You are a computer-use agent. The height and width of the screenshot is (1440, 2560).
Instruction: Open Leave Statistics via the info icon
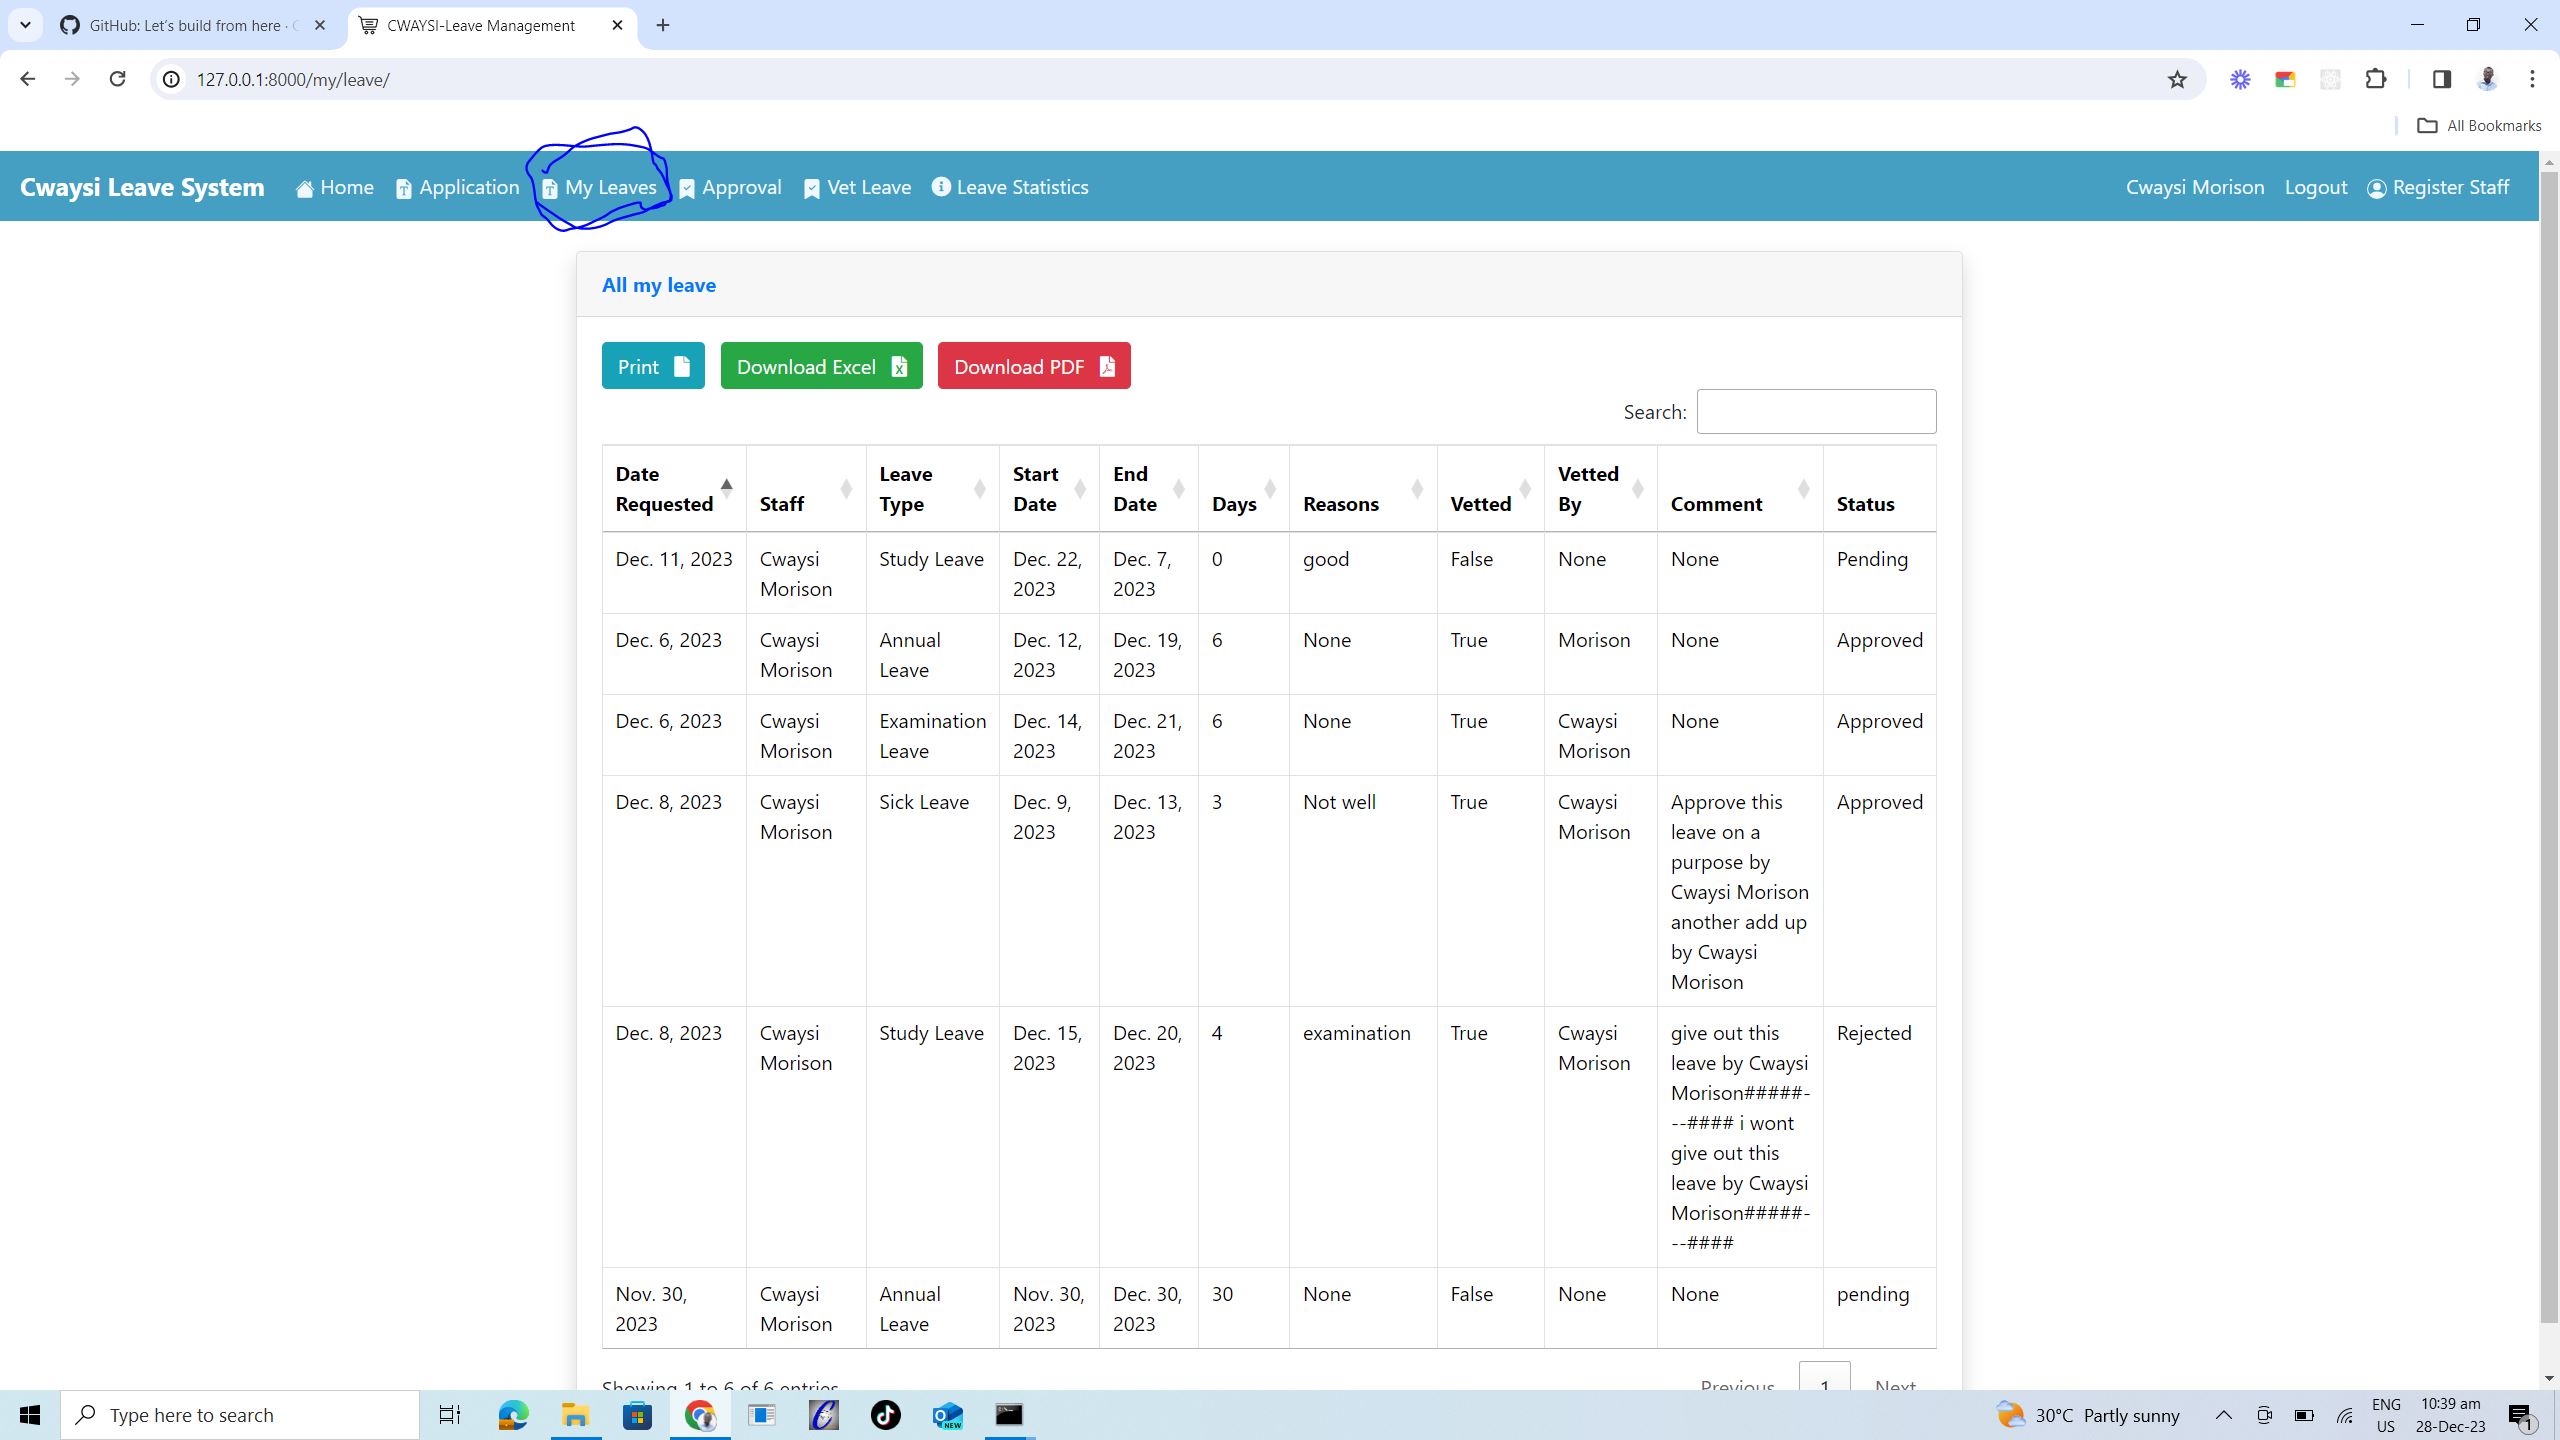[x=939, y=186]
